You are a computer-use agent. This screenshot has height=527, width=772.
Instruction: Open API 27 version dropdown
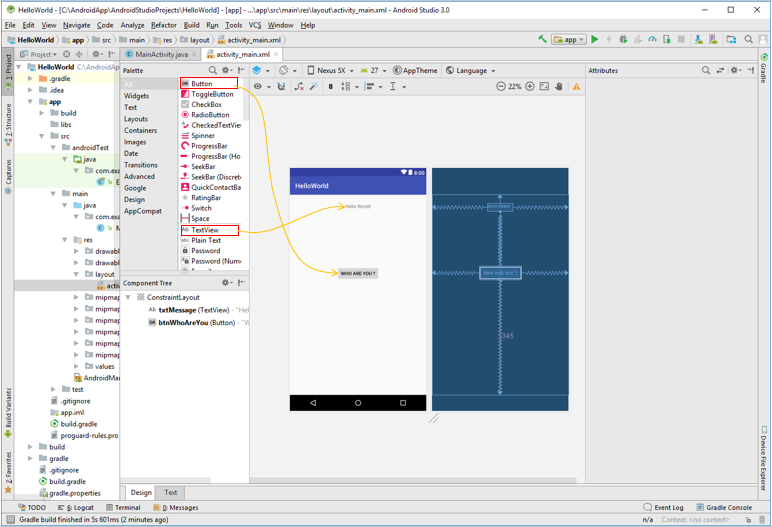374,70
